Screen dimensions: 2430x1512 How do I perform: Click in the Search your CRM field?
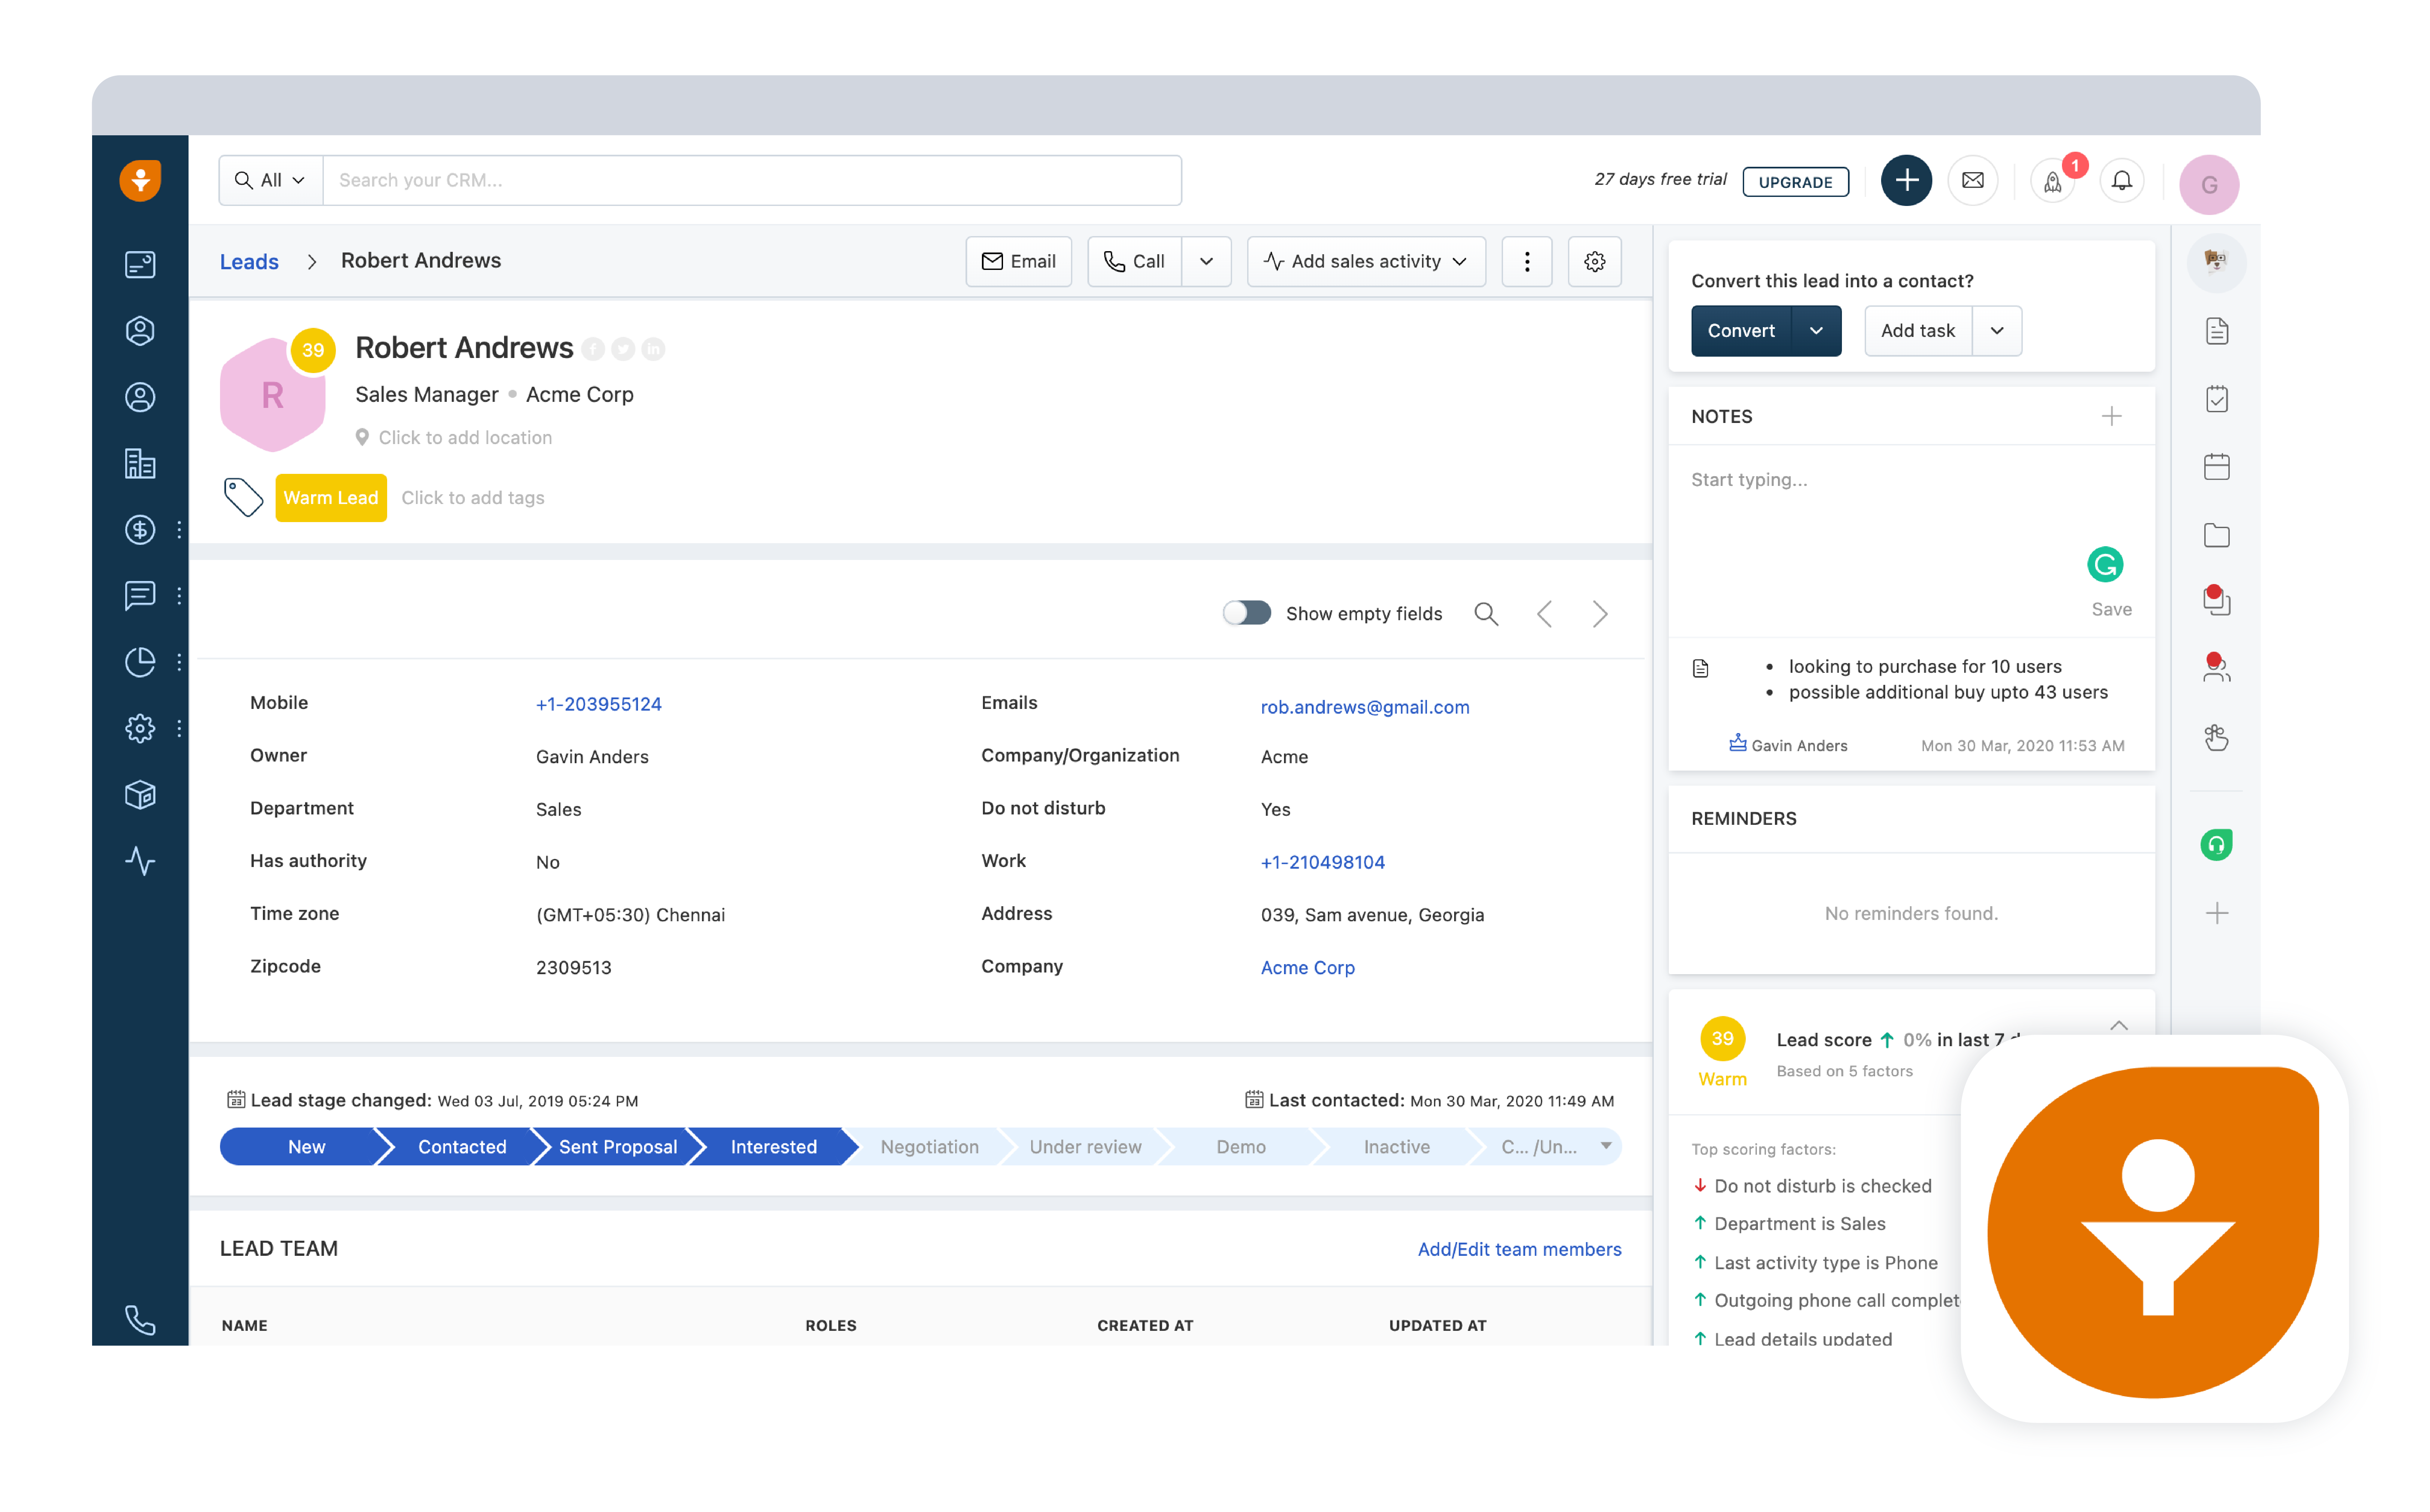pyautogui.click(x=752, y=181)
